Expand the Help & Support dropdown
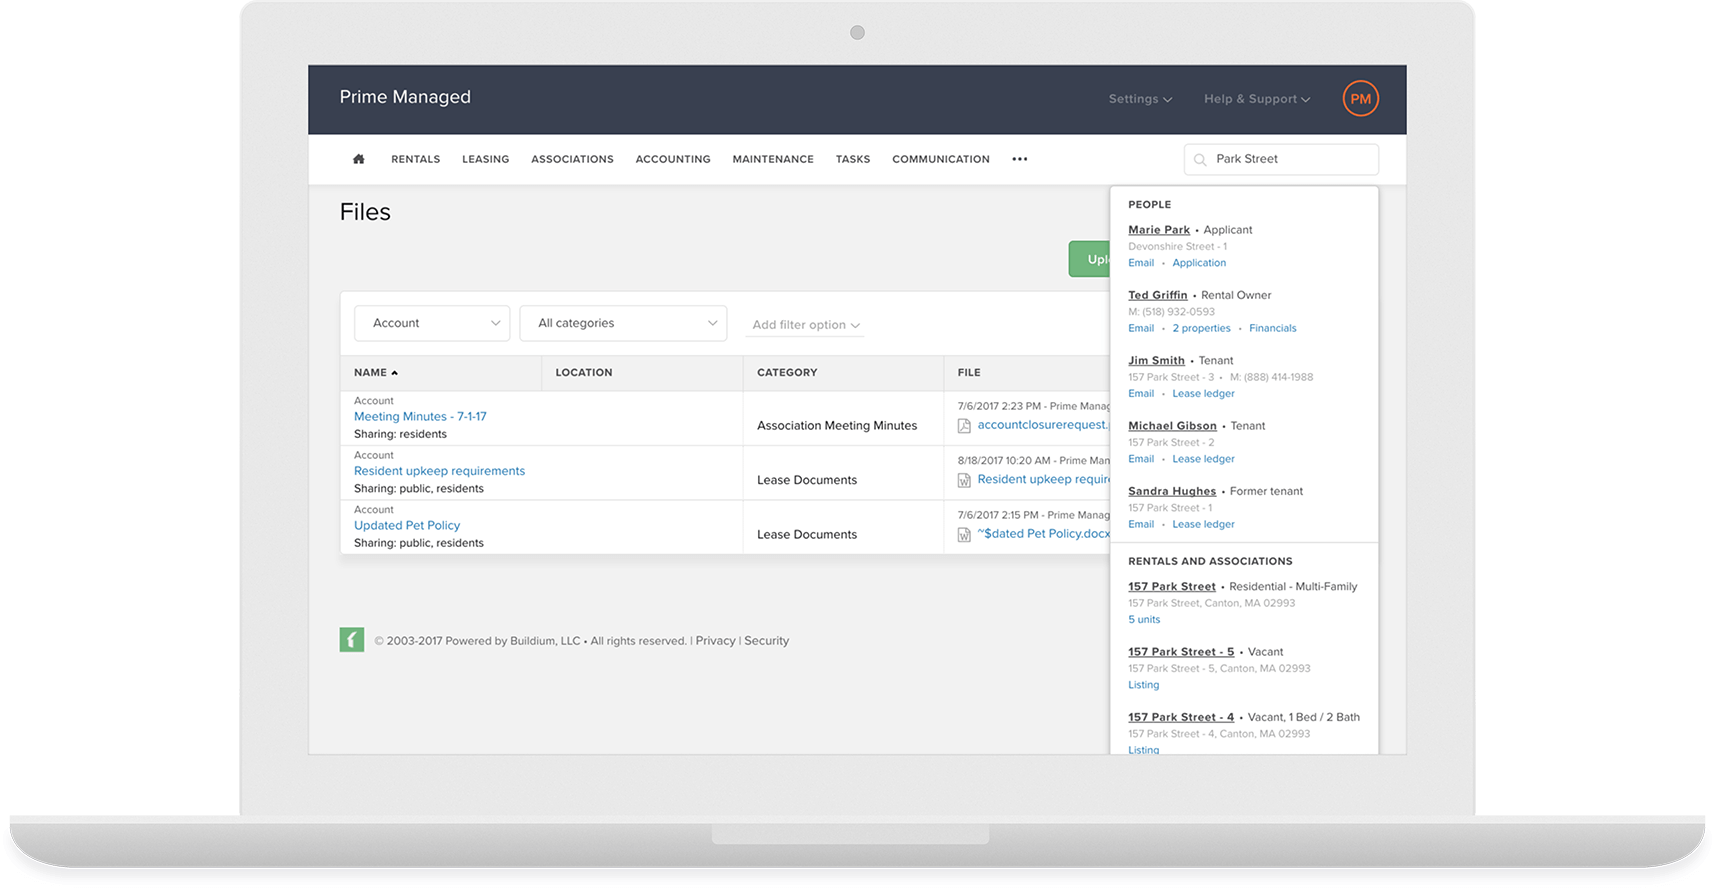The image size is (1715, 888). [1257, 99]
